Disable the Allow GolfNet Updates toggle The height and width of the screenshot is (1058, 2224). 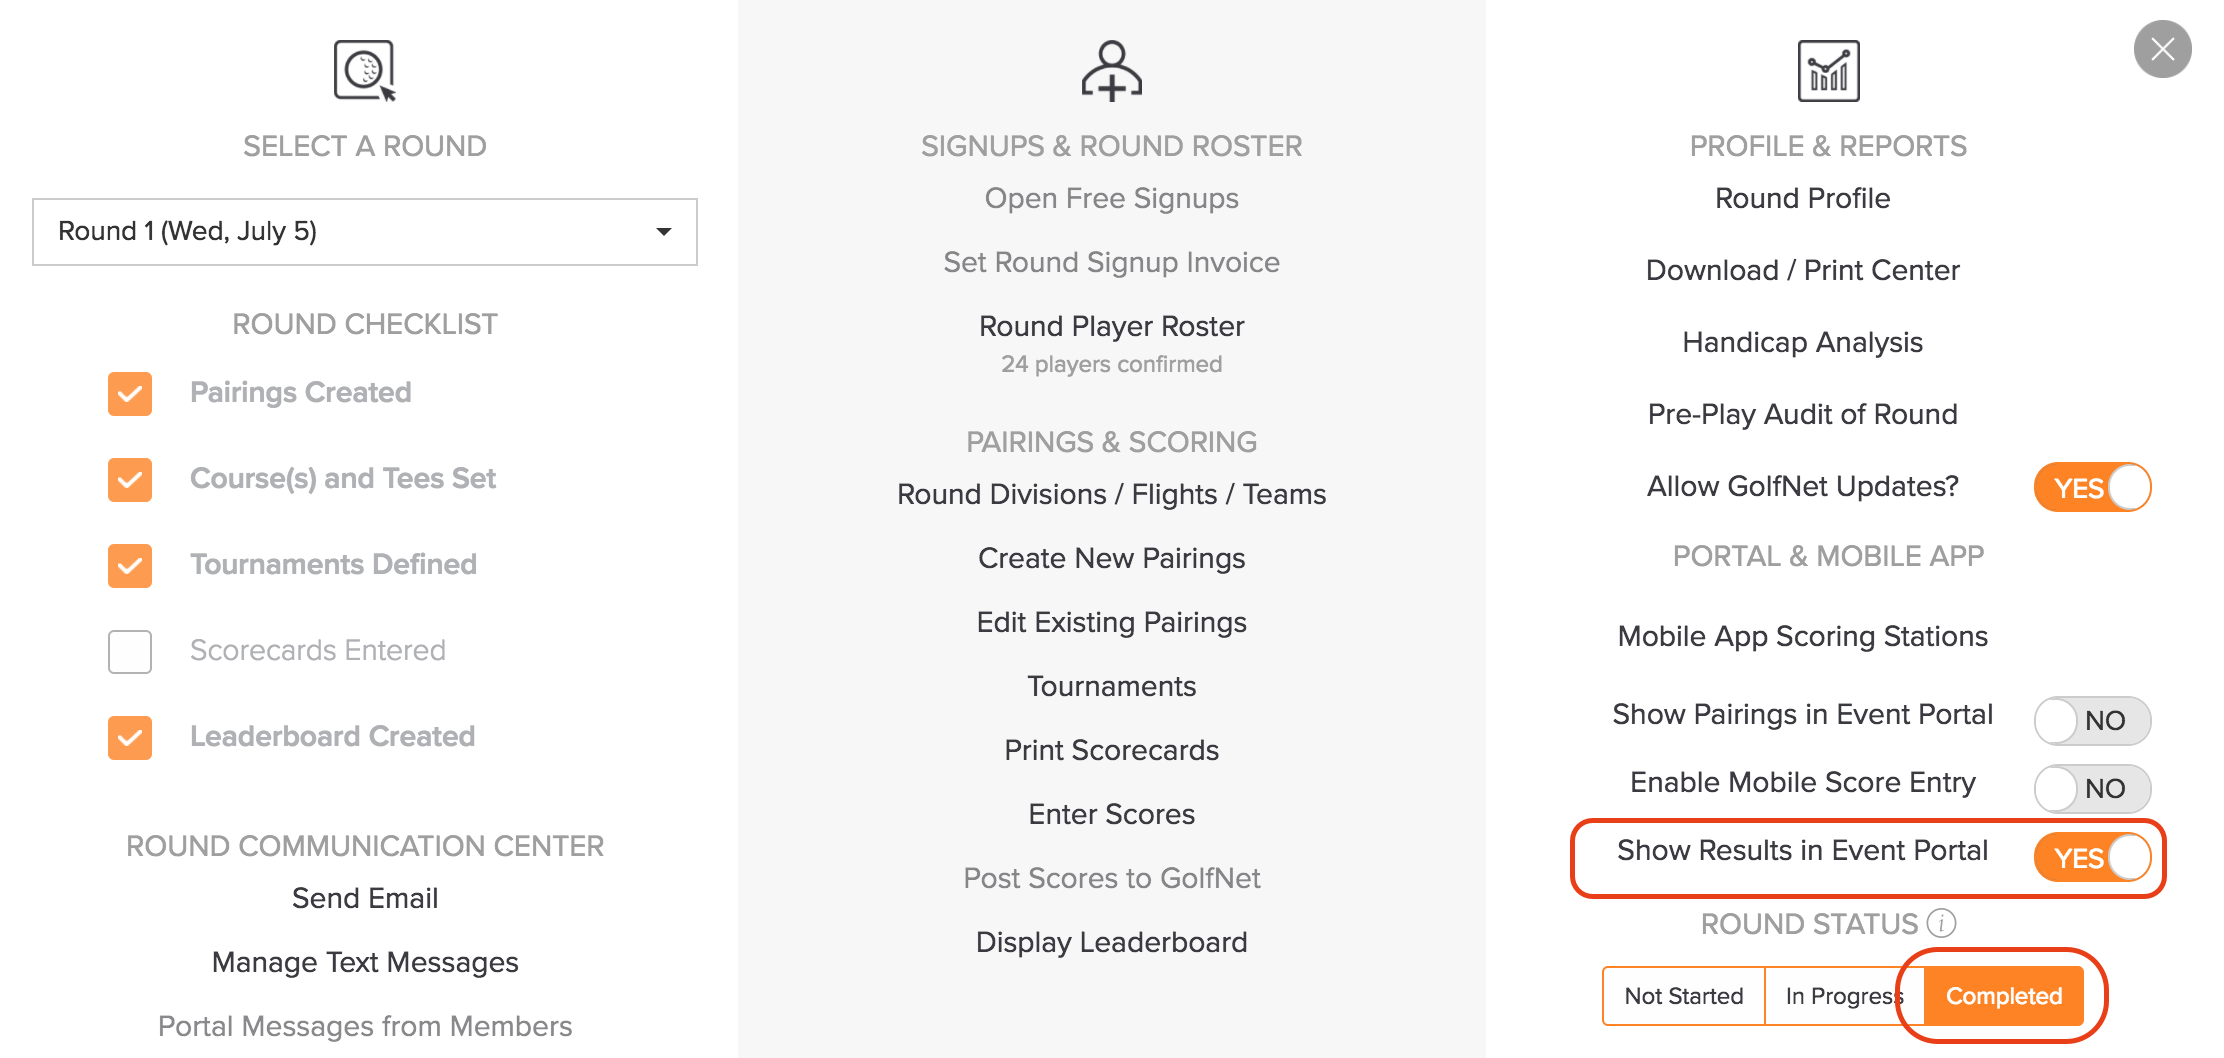coord(2092,487)
